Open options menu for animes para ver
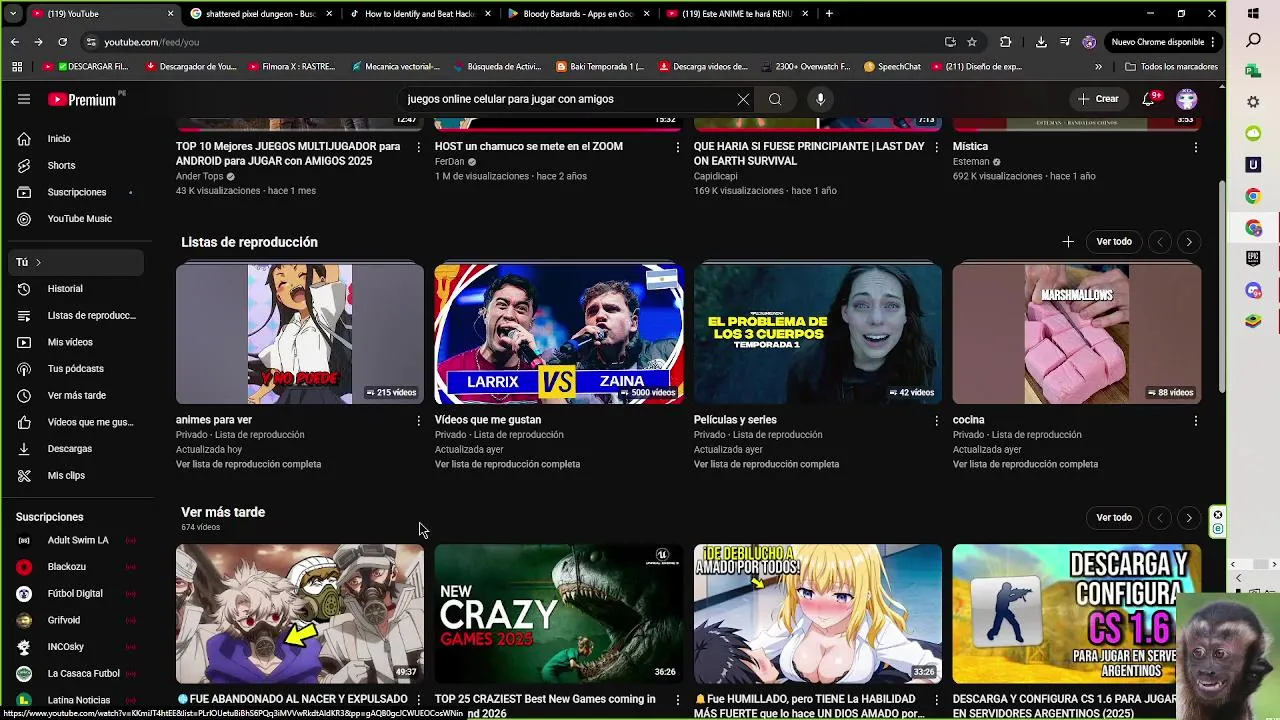 tap(419, 421)
